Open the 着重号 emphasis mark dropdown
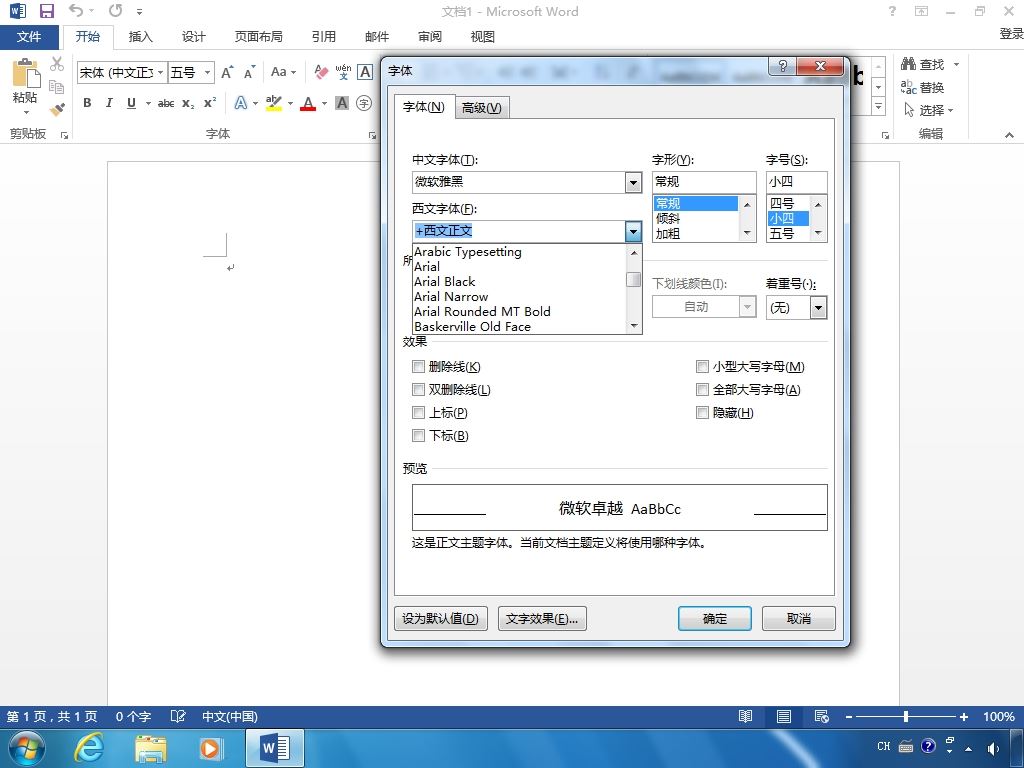This screenshot has width=1024, height=768. (818, 307)
